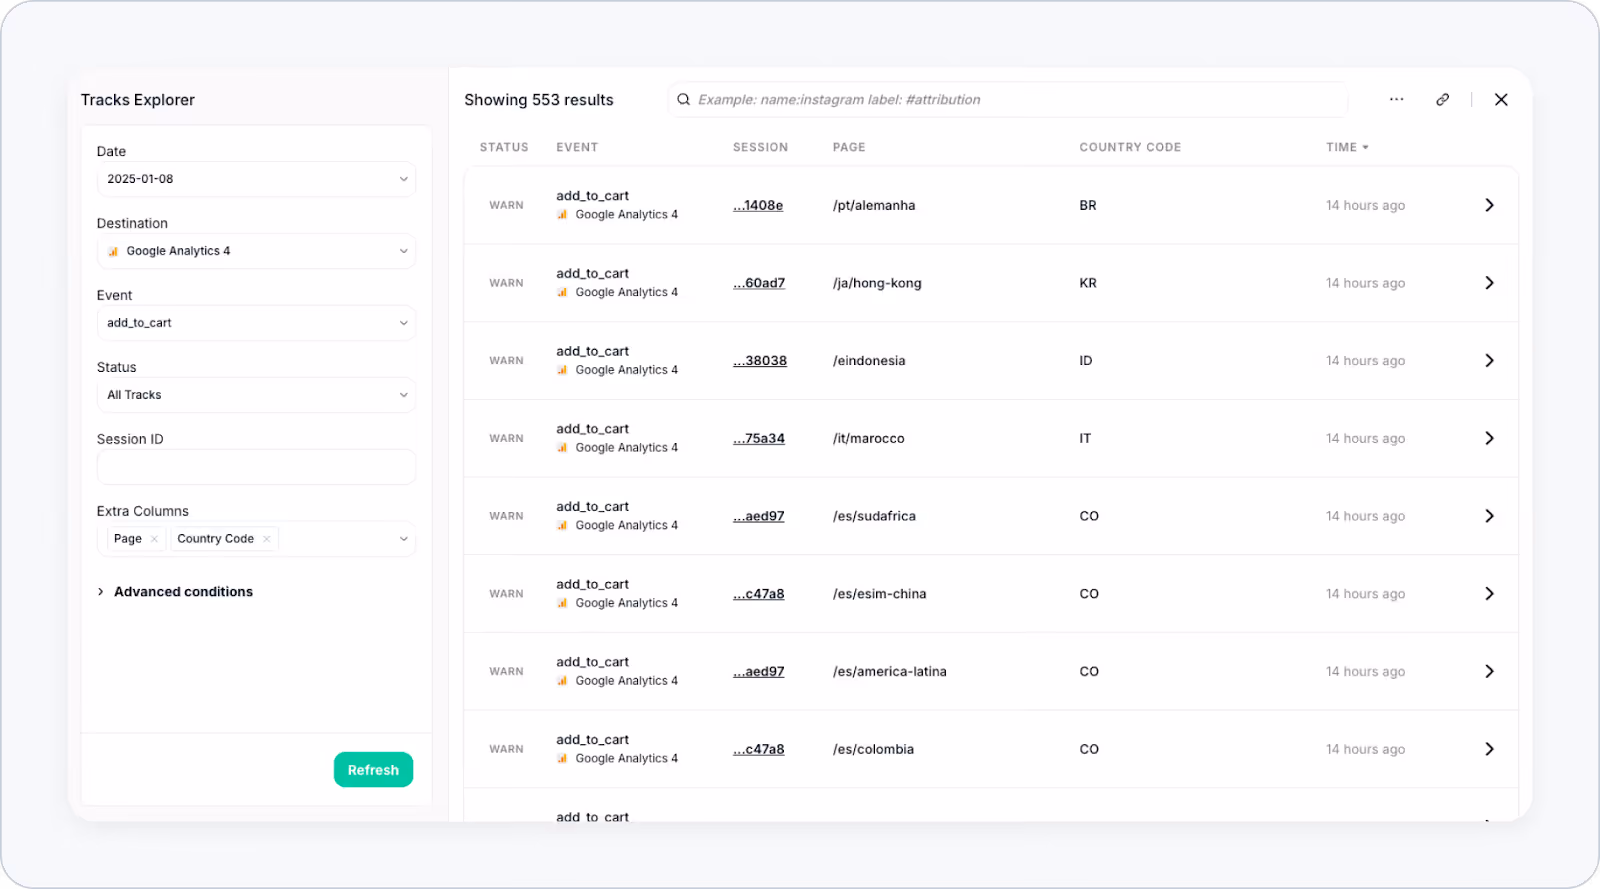
Task: Copy link using the chain icon
Action: [x=1442, y=99]
